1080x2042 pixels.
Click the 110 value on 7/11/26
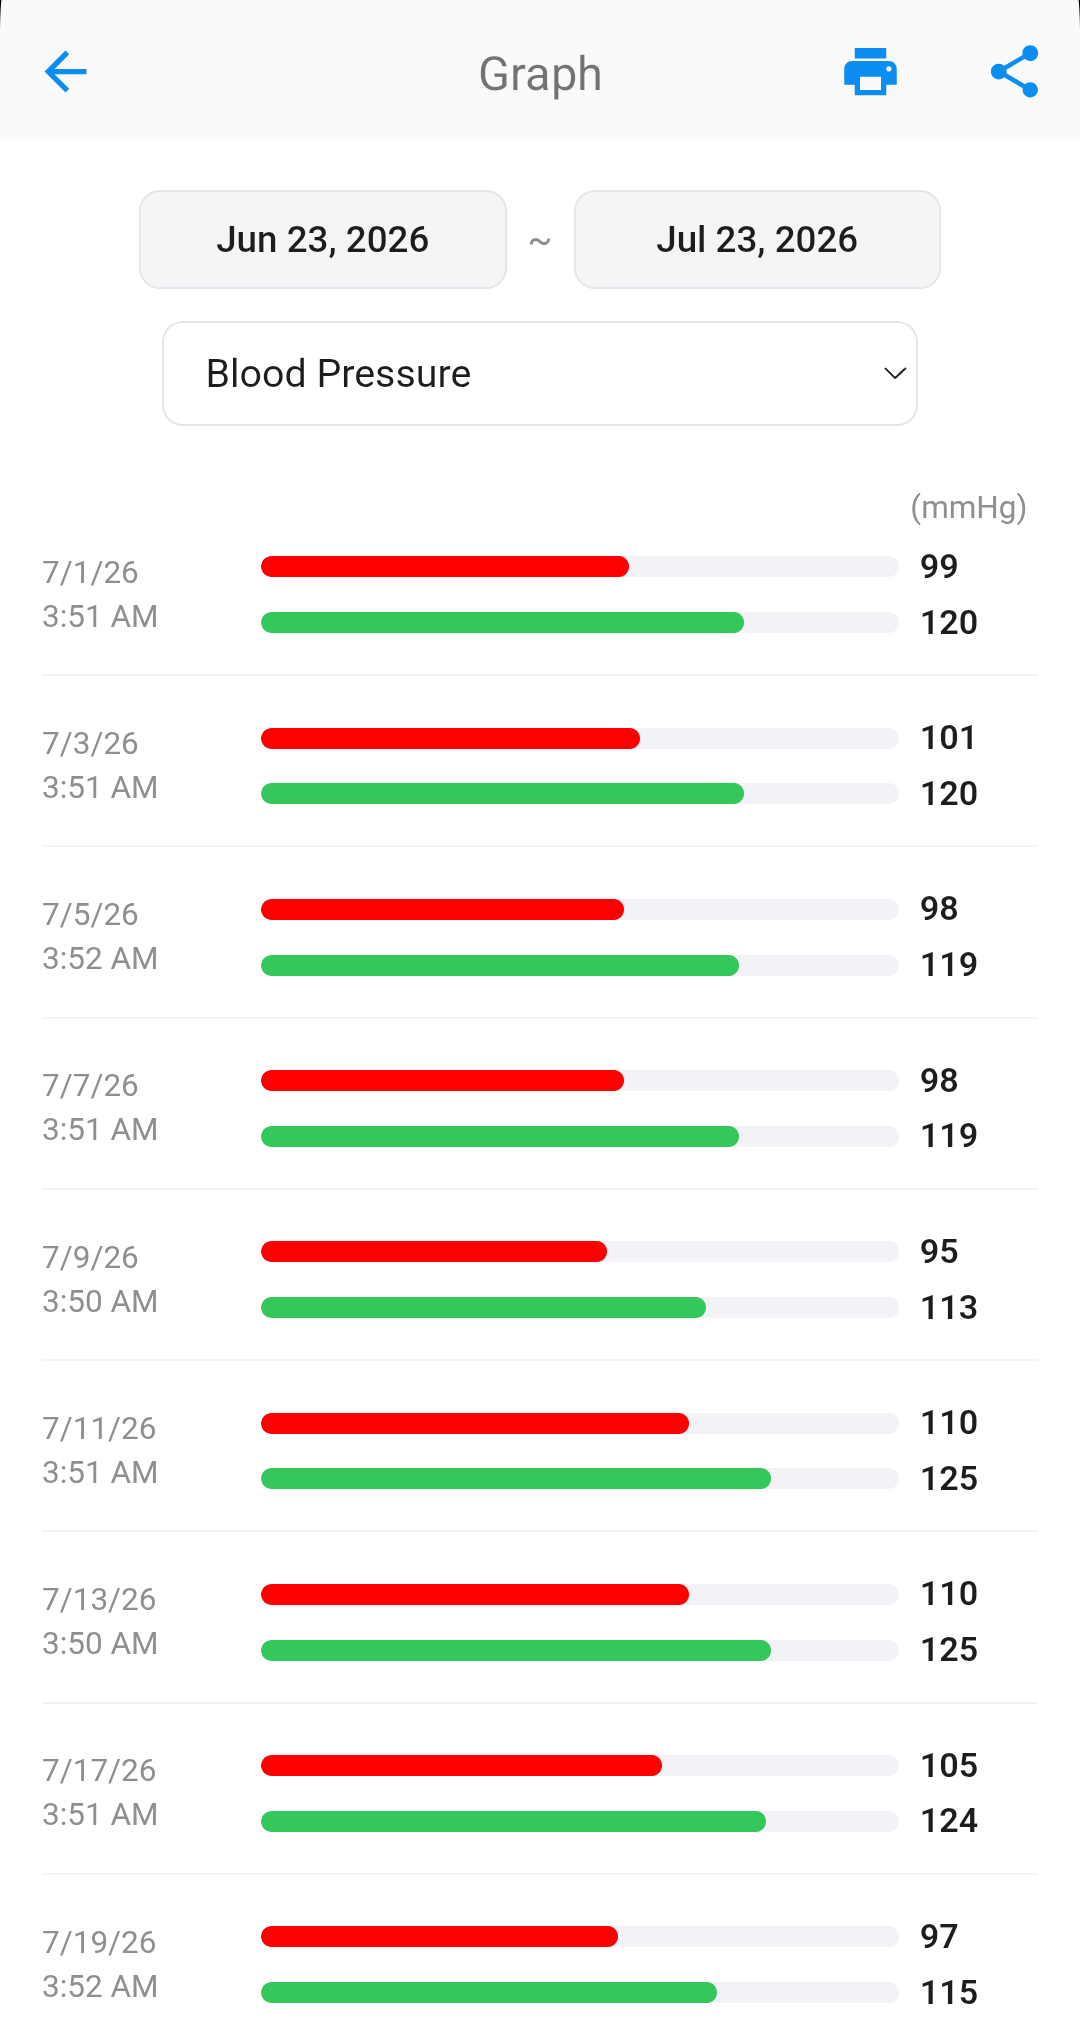tap(949, 1423)
